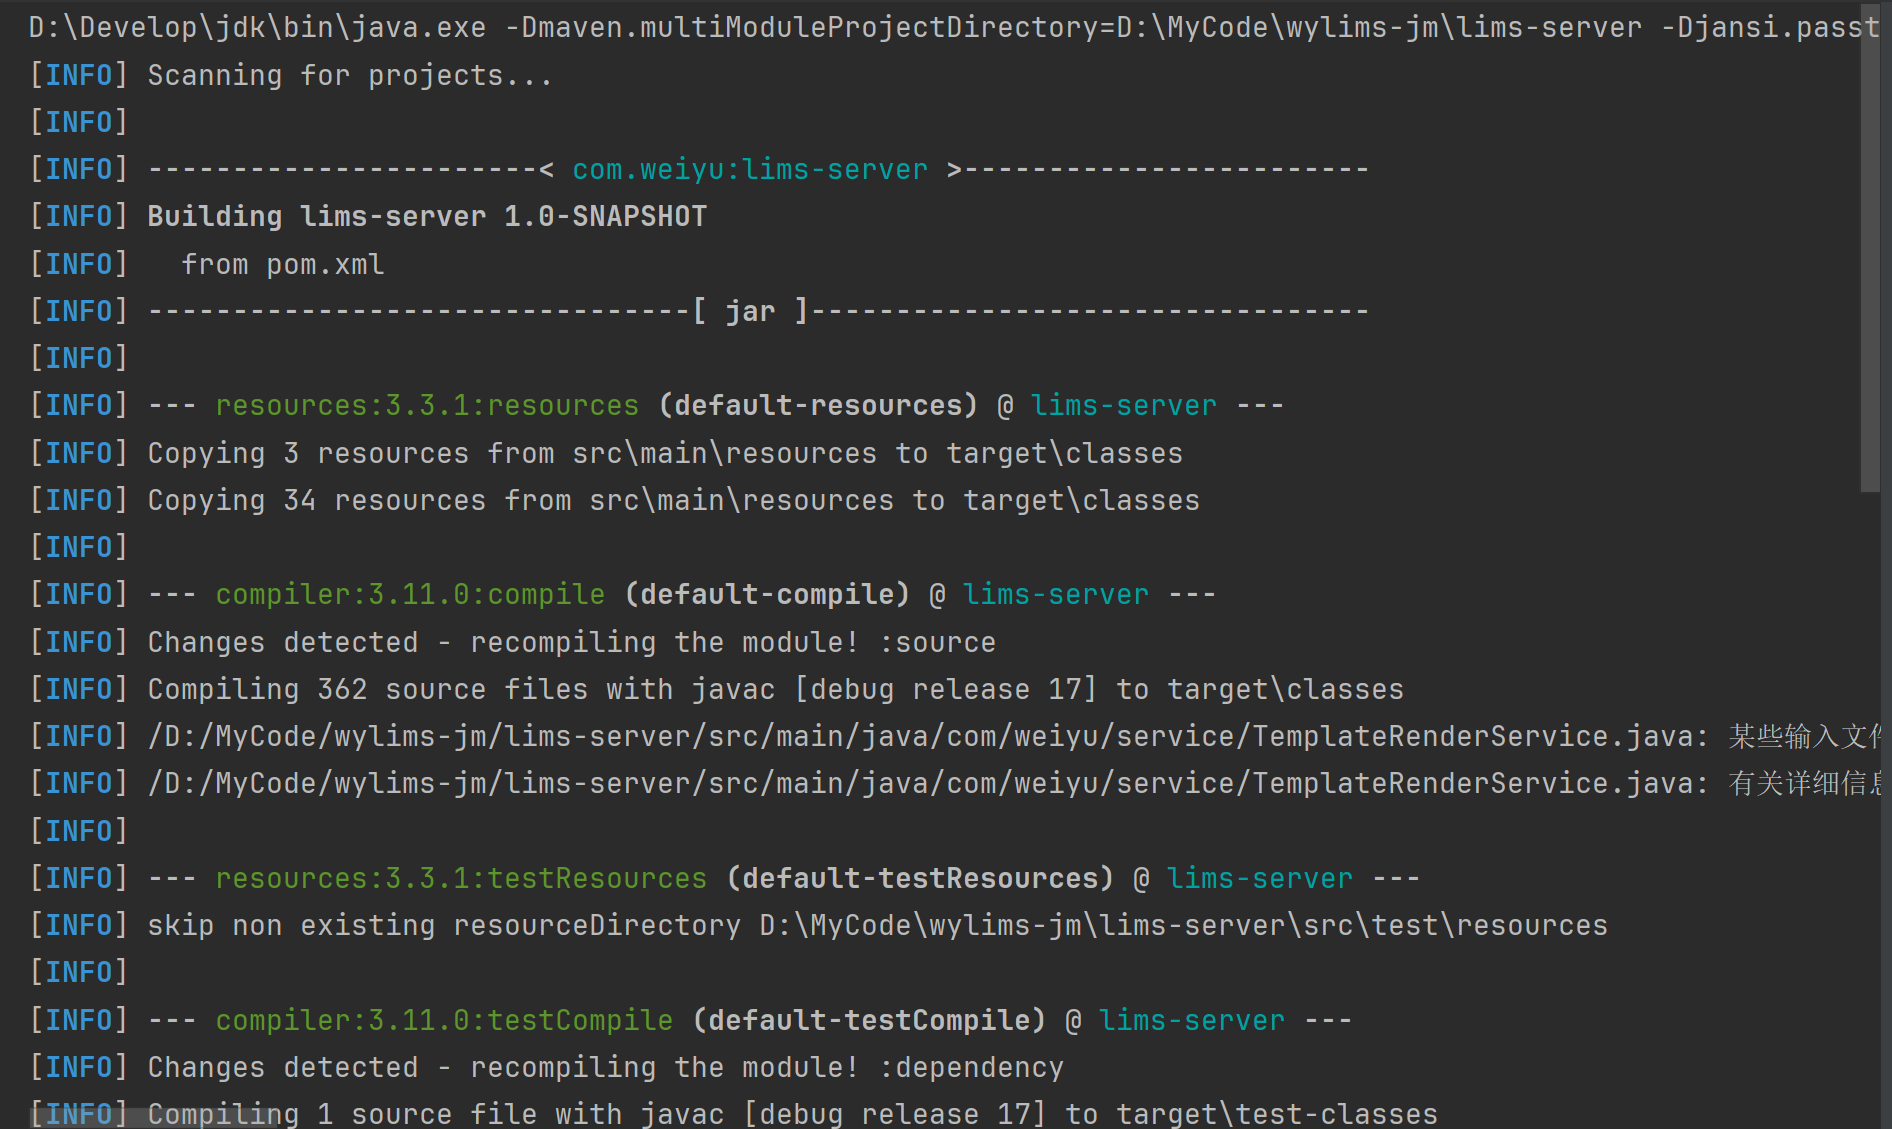
Task: Click 'lims-server' after default-resources goal
Action: click(x=1124, y=406)
